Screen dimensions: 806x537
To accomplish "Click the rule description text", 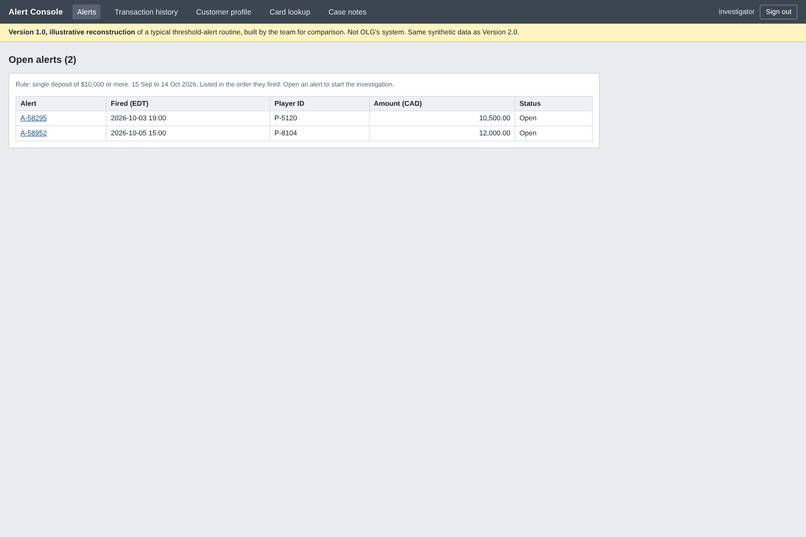I will pyautogui.click(x=205, y=84).
